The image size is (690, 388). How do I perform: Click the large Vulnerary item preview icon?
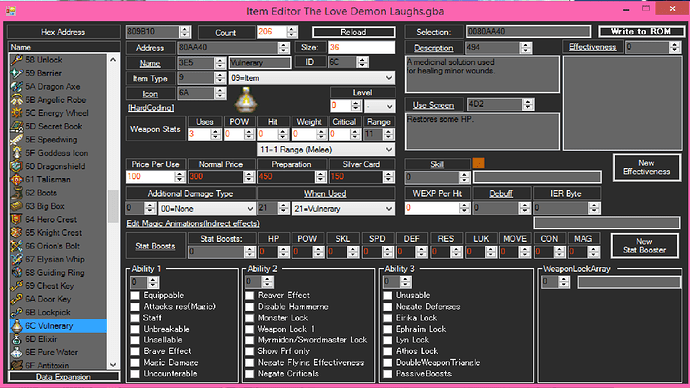pyautogui.click(x=246, y=99)
